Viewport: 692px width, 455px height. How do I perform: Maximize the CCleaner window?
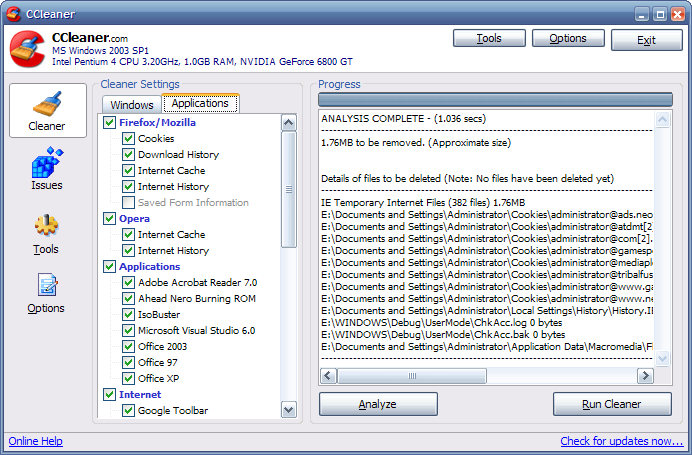660,14
